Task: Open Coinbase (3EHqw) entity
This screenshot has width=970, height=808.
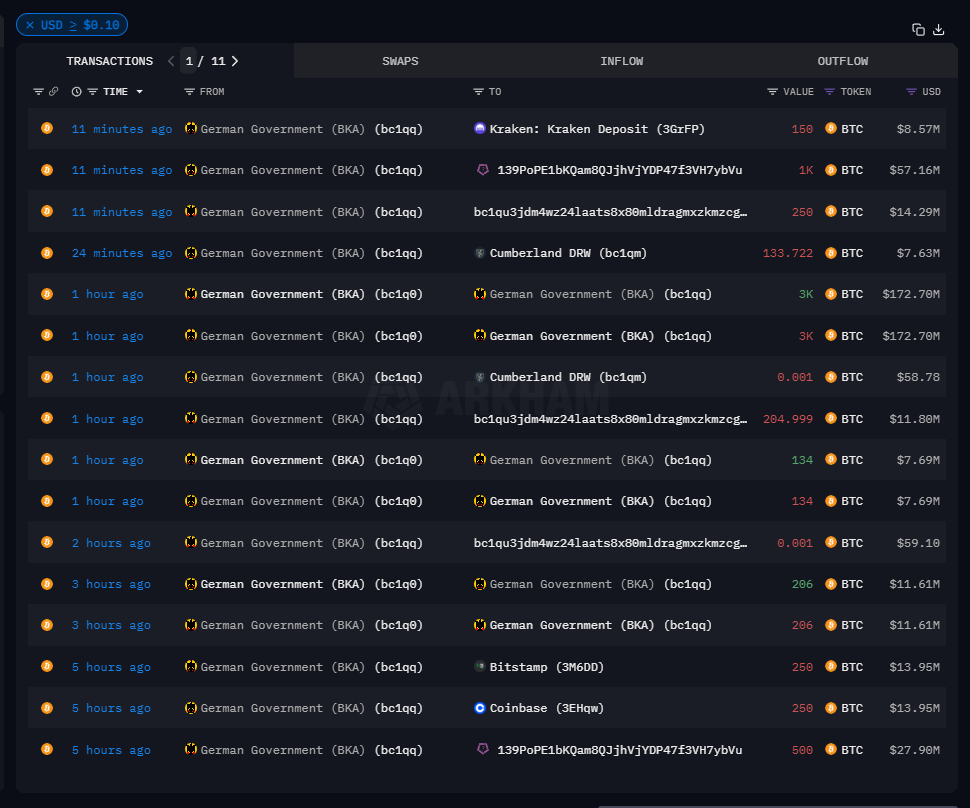Action: point(546,708)
